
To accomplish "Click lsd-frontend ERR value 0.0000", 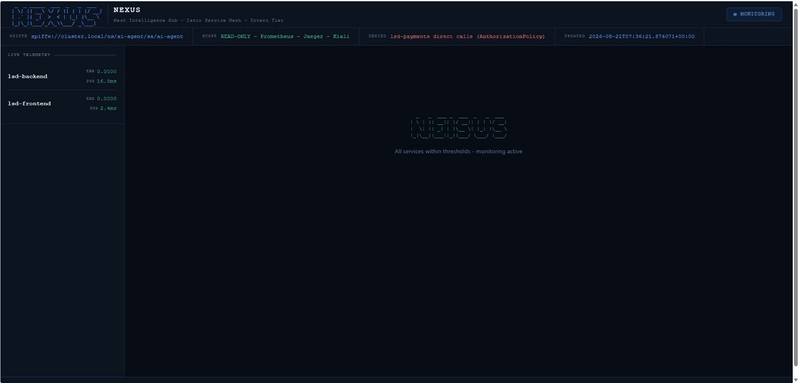I will pos(106,99).
